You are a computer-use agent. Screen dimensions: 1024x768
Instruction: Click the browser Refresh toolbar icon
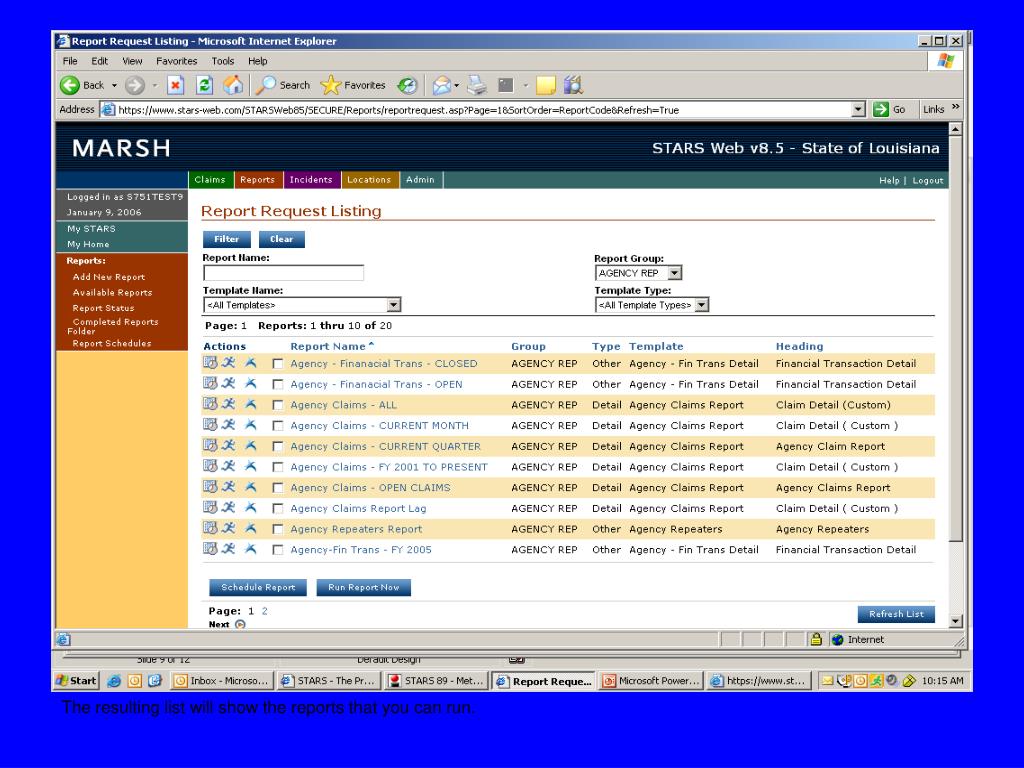tap(204, 85)
